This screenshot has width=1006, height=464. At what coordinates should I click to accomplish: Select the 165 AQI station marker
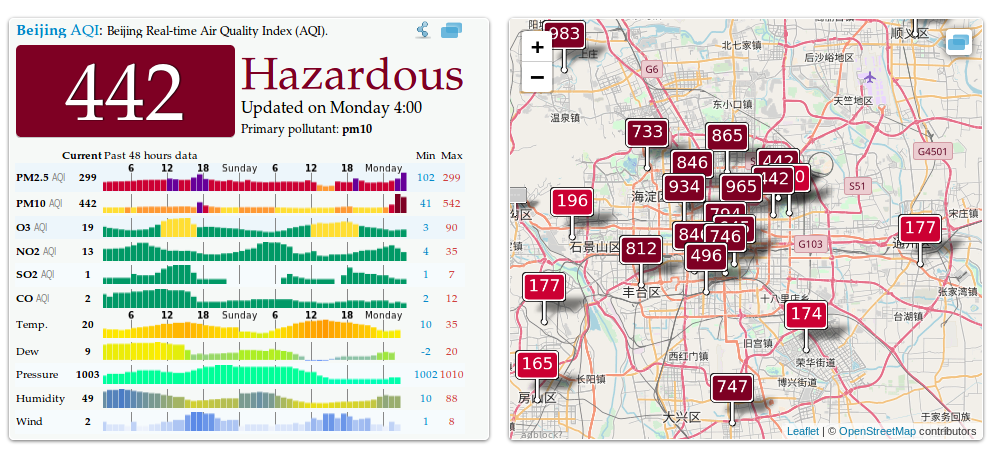(537, 365)
